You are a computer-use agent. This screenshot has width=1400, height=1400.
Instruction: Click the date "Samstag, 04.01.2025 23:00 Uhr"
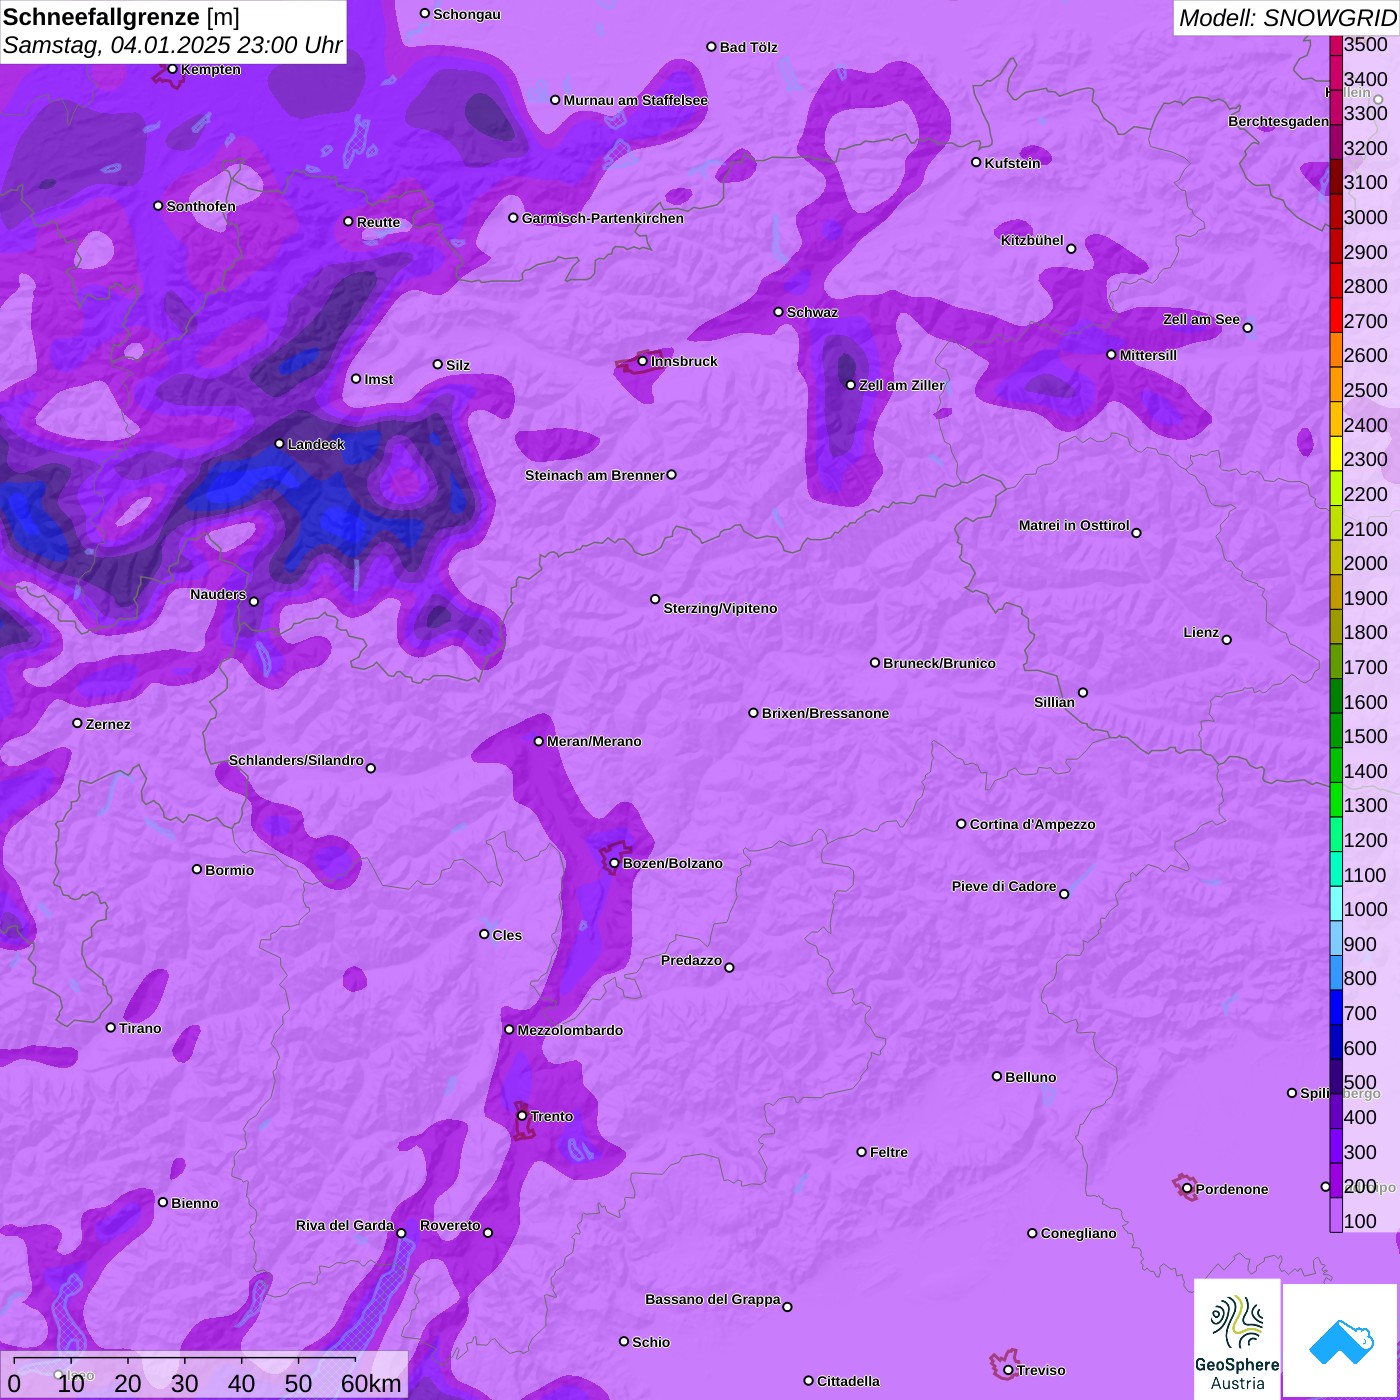[x=173, y=45]
